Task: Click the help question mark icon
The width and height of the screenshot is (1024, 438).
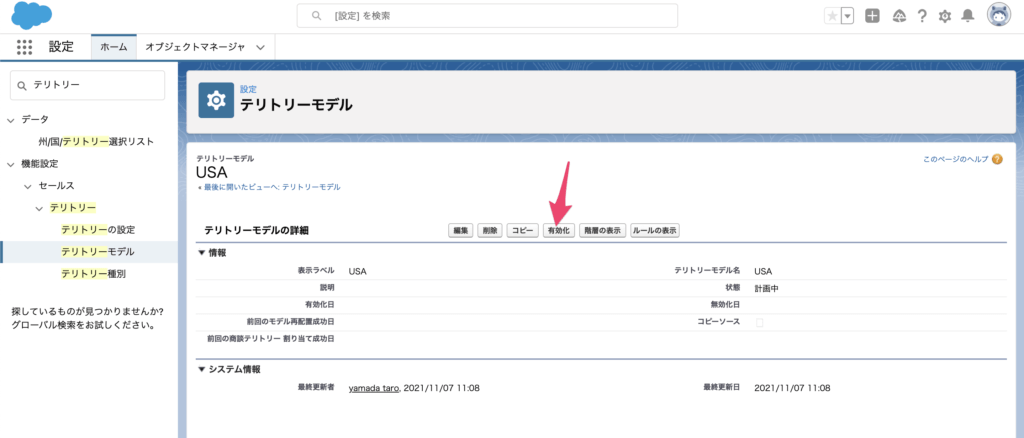Action: [x=922, y=16]
